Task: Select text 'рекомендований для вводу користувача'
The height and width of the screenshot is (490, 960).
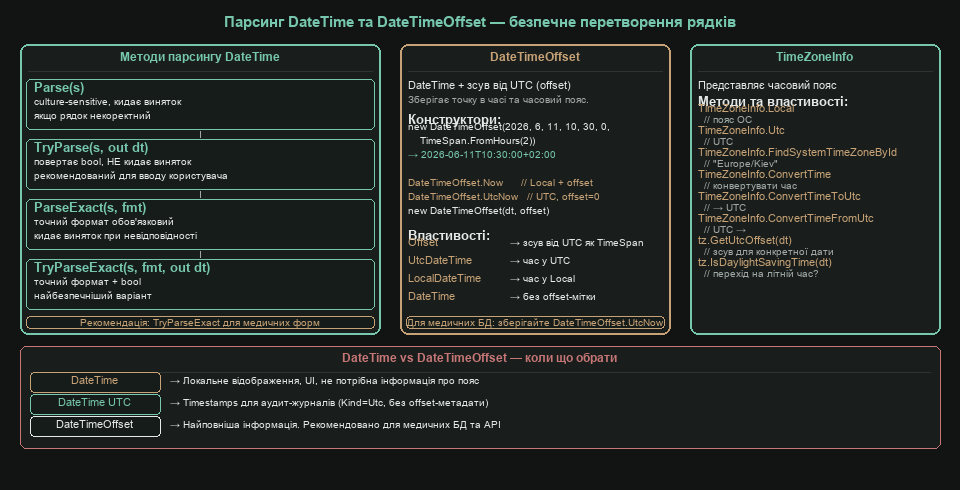Action: pos(131,176)
